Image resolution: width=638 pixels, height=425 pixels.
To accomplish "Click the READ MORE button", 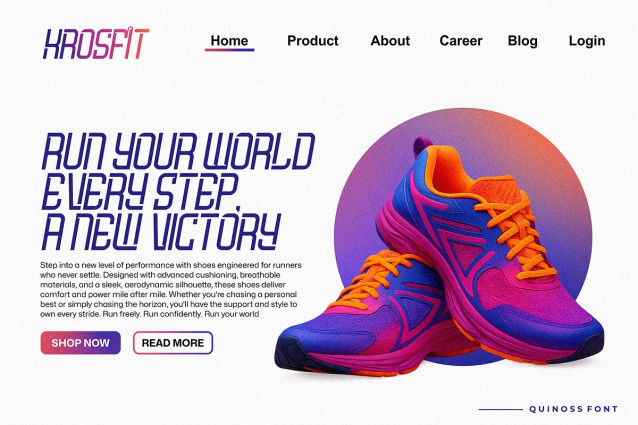I will [x=173, y=343].
